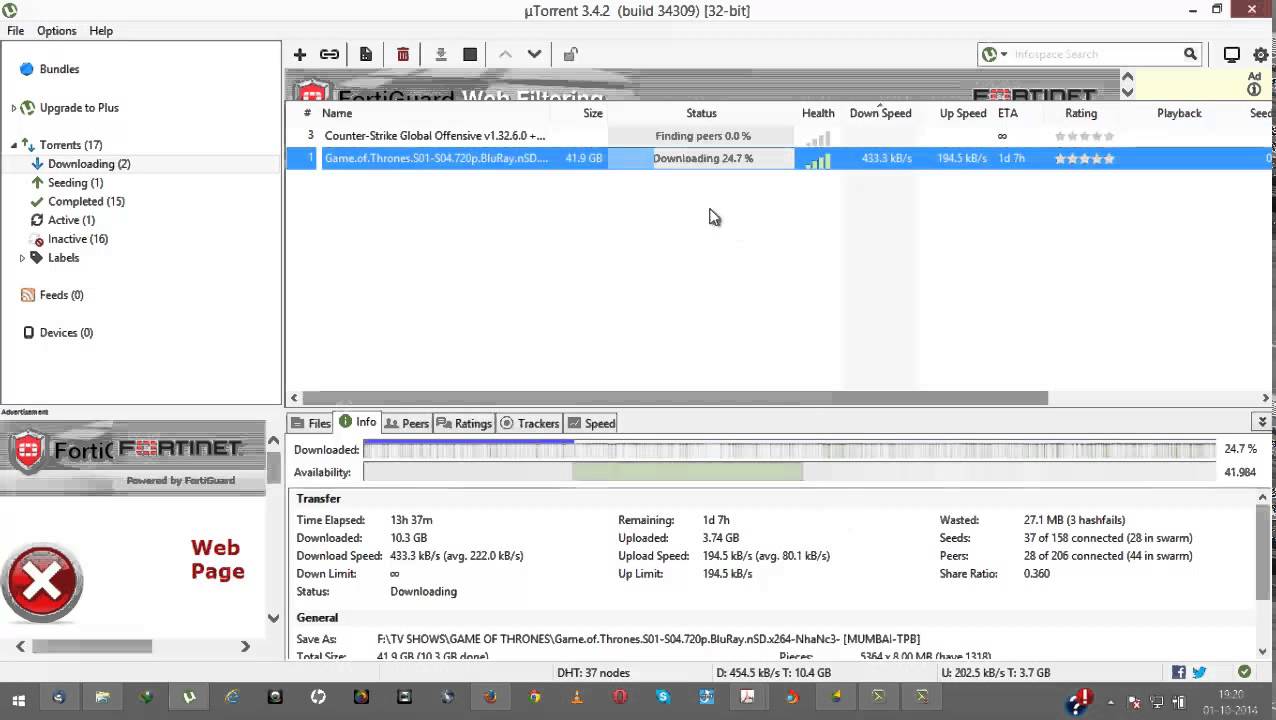
Task: Click the Infospace Search input field
Action: [1095, 55]
